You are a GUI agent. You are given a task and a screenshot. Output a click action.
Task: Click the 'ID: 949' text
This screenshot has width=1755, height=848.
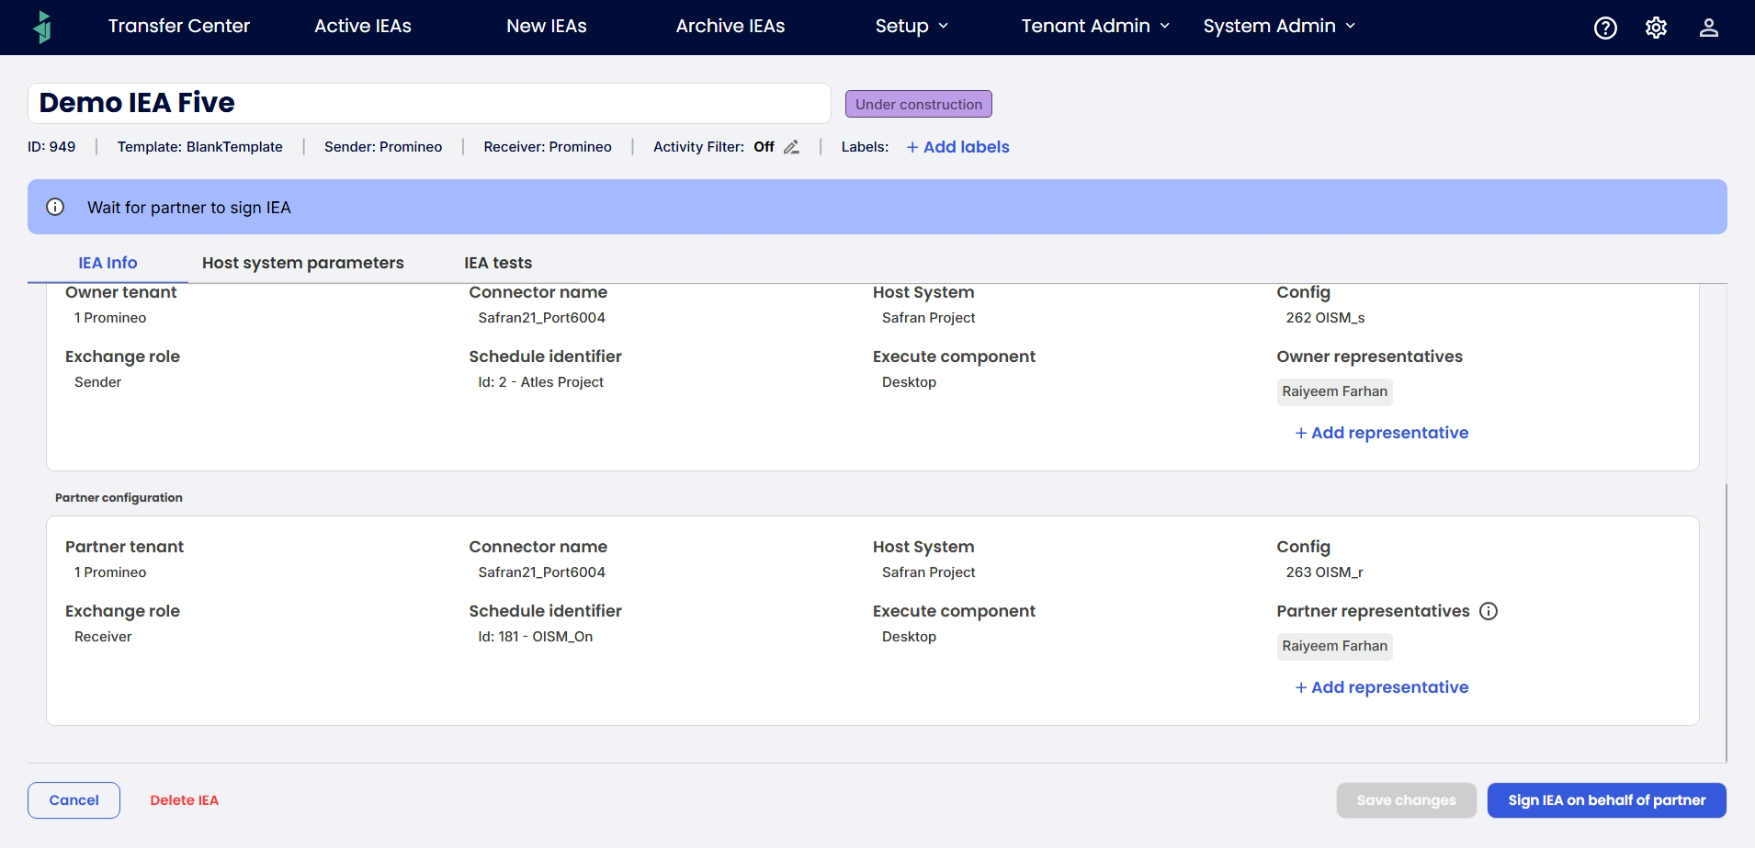point(51,147)
